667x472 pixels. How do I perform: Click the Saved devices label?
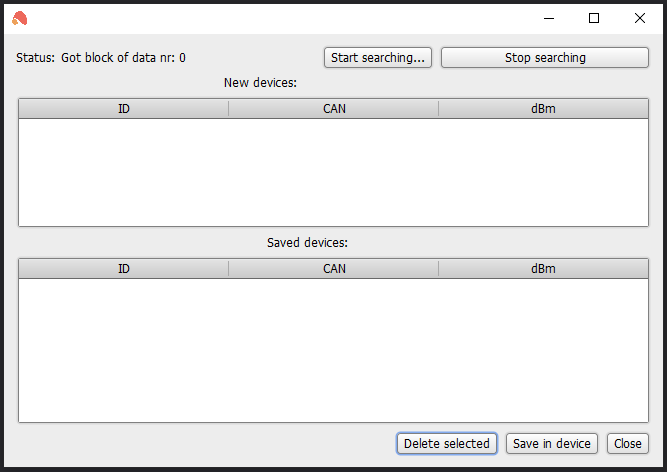[307, 242]
